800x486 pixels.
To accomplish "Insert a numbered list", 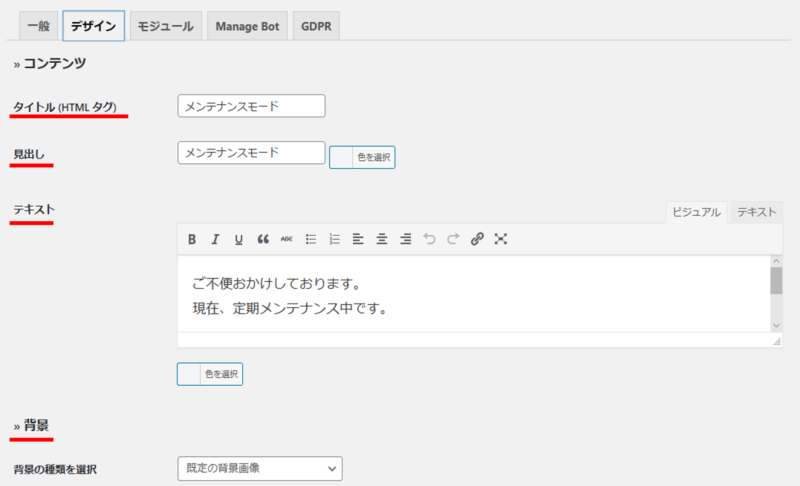I will [x=335, y=239].
